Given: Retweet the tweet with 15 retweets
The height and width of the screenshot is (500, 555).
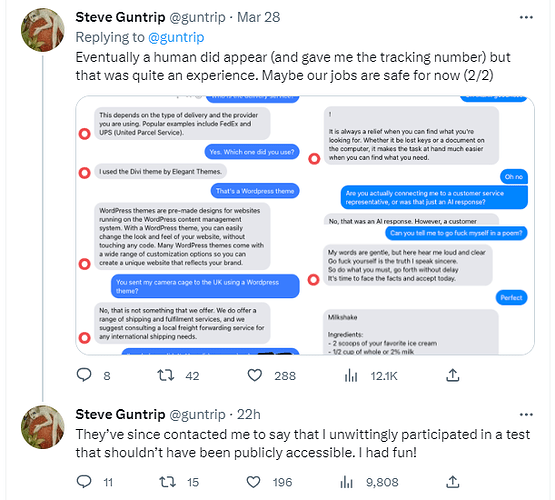Looking at the screenshot, I should click(167, 482).
